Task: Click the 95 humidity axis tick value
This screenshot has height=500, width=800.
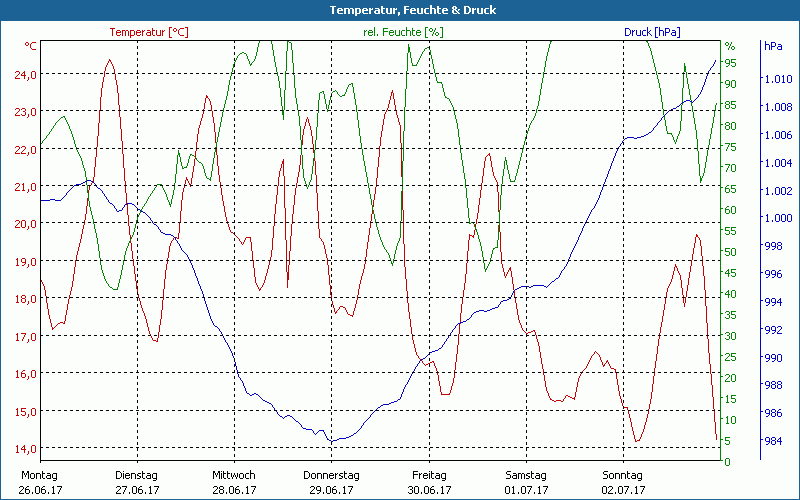Action: 730,63
